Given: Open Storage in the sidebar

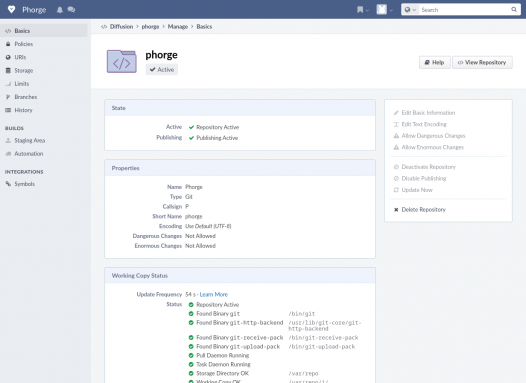Looking at the screenshot, I should [44, 70].
